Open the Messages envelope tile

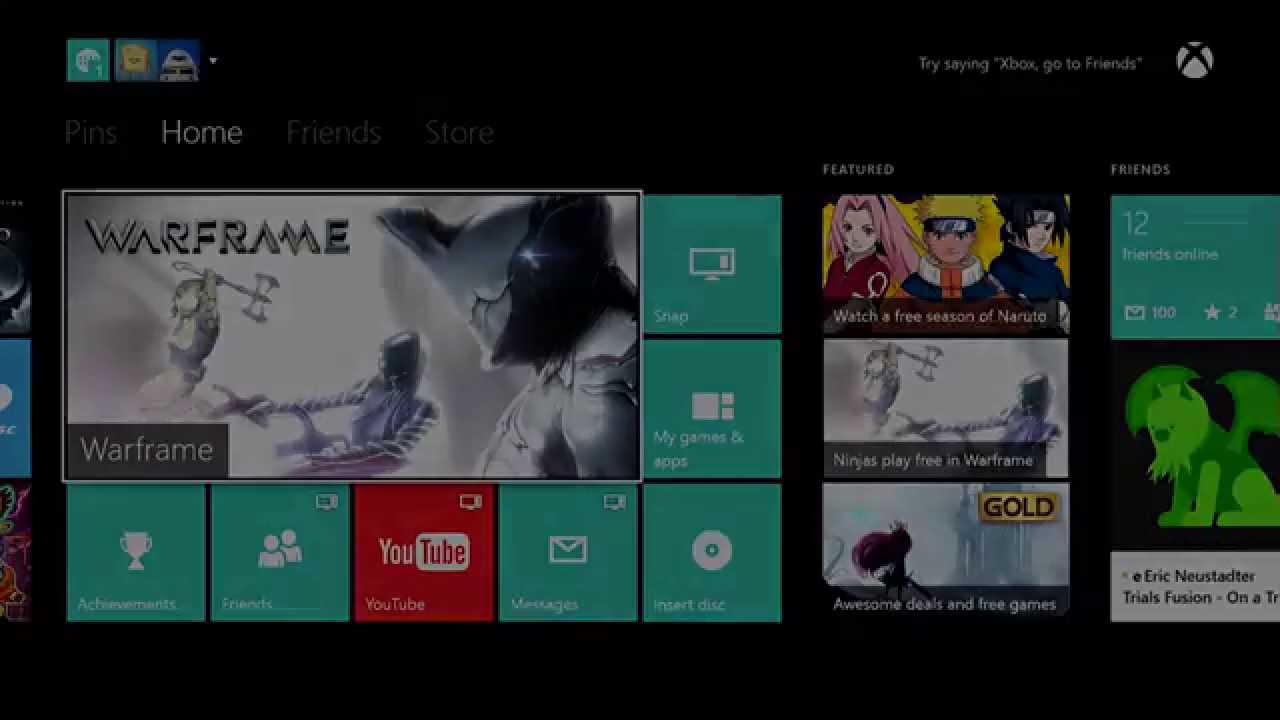coord(568,553)
